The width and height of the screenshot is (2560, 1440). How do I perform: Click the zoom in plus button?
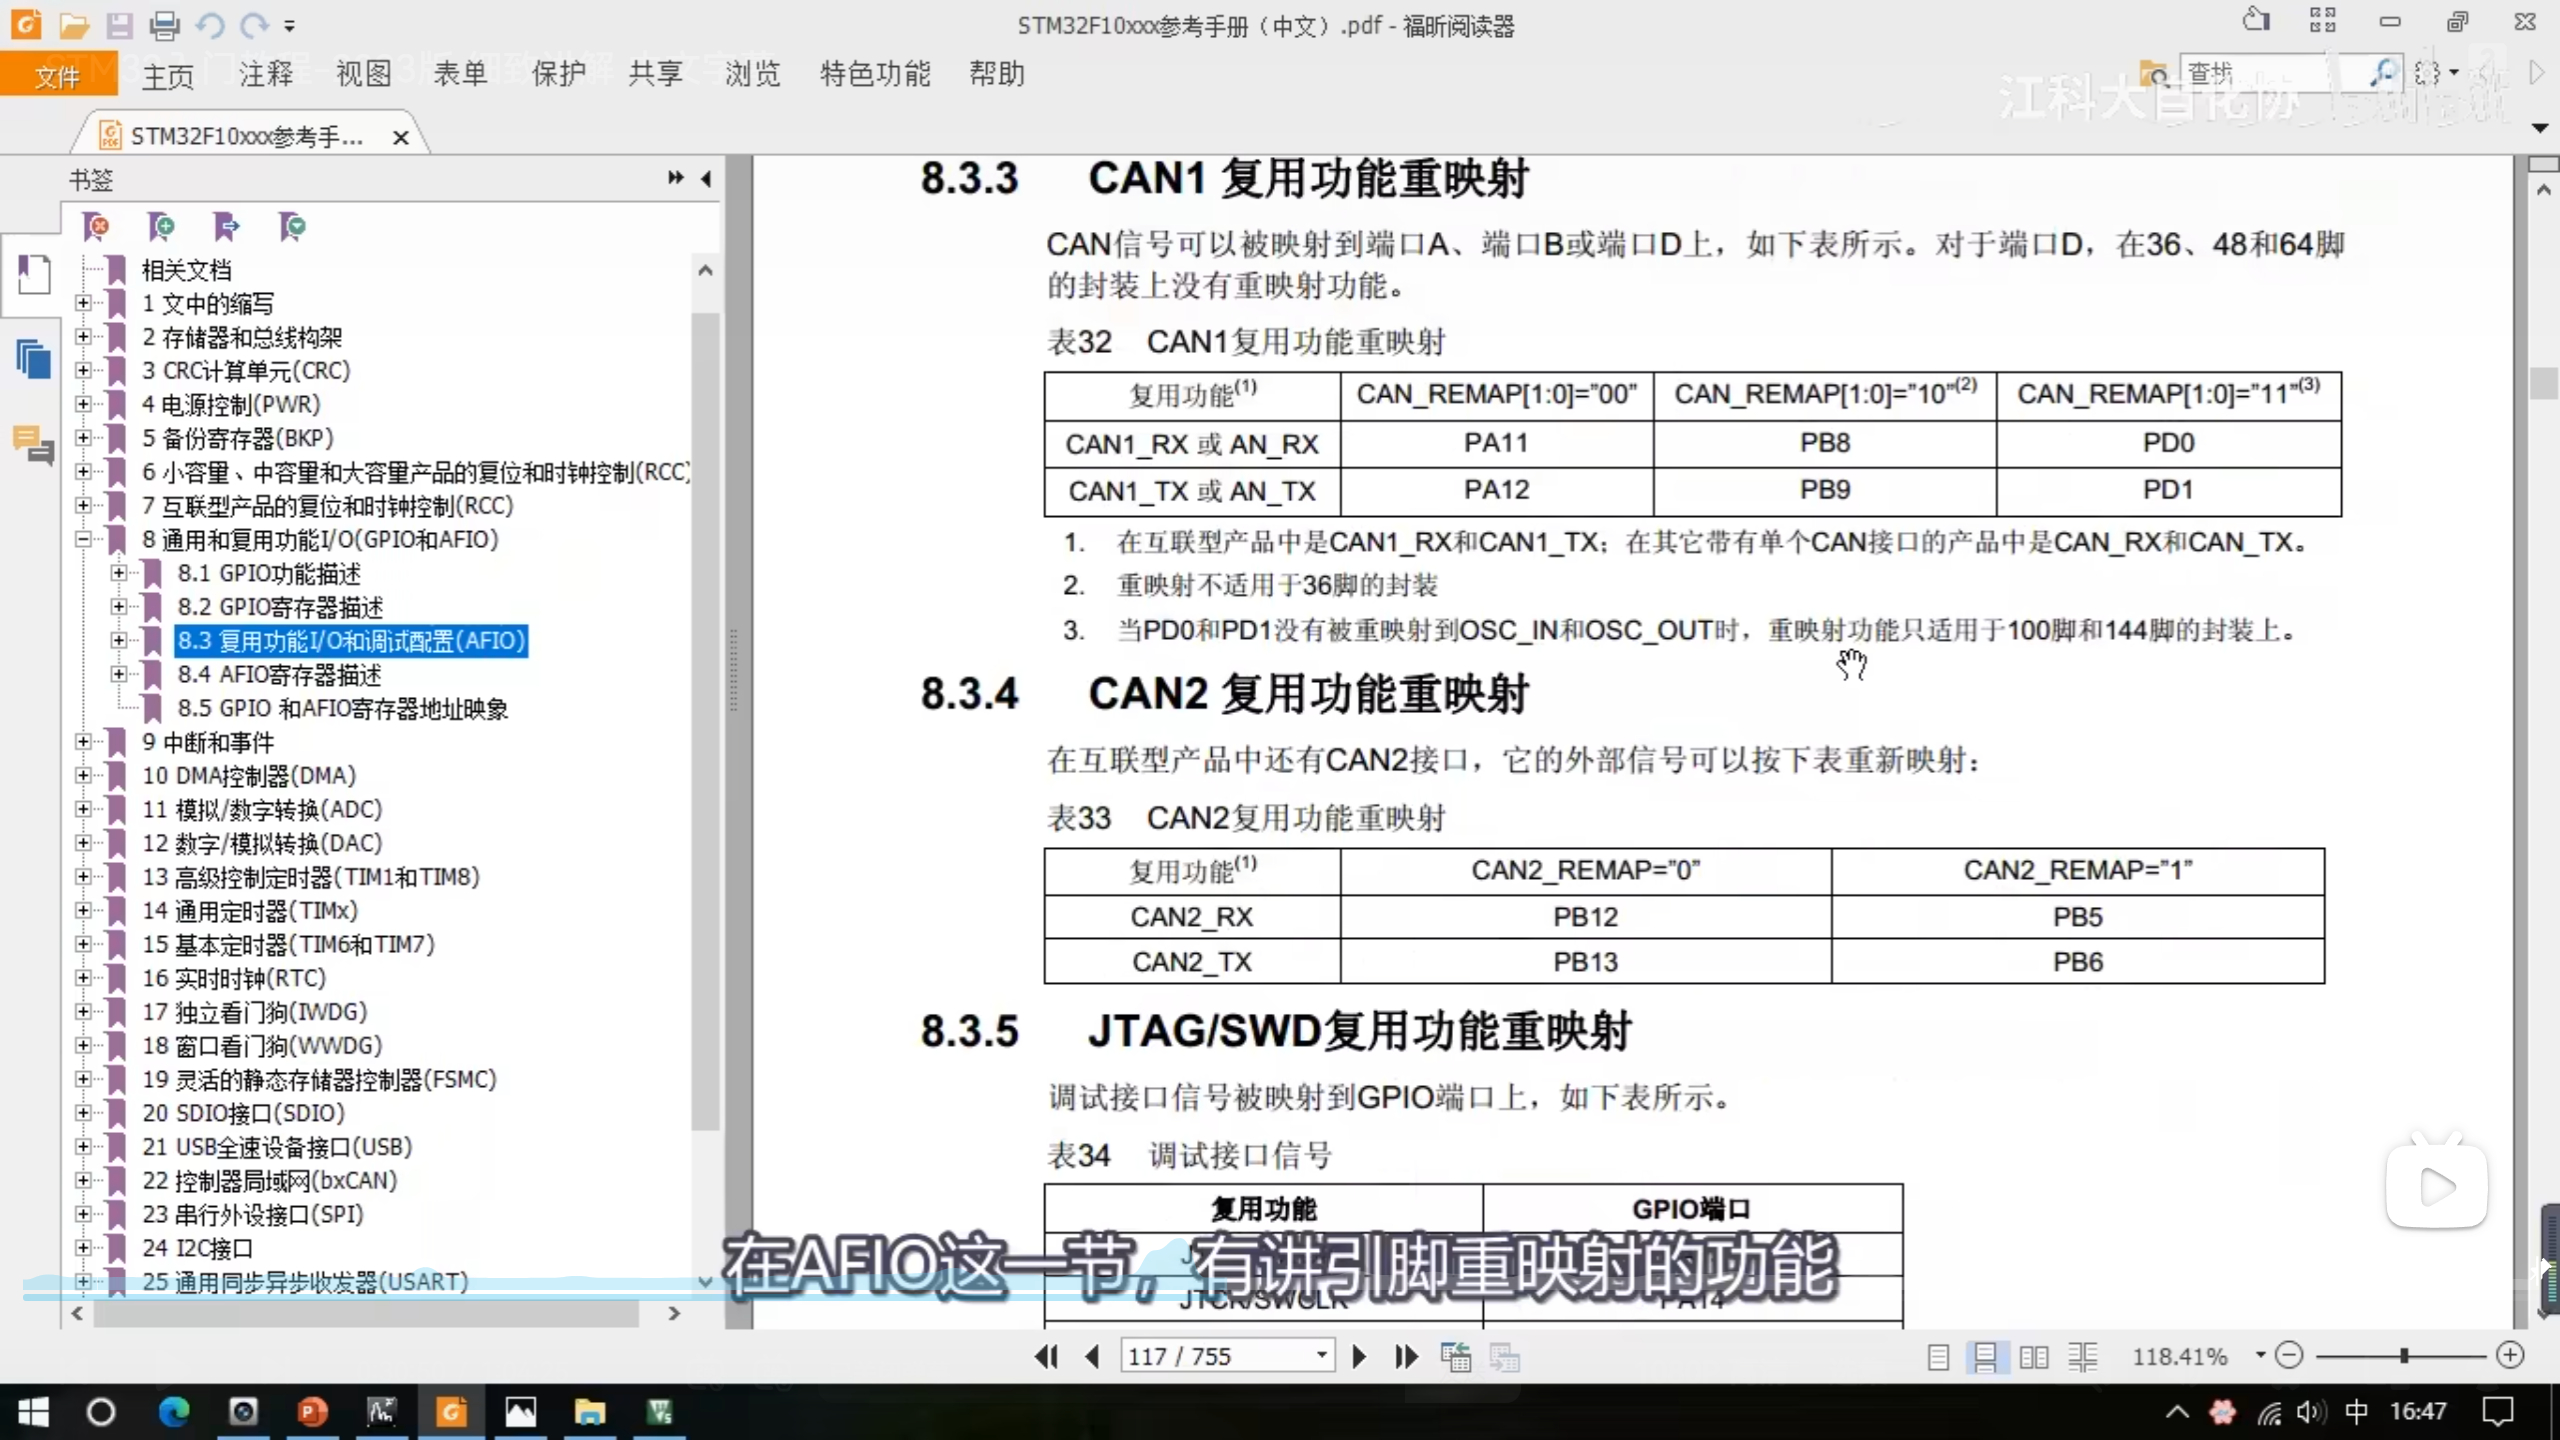pyautogui.click(x=2510, y=1355)
